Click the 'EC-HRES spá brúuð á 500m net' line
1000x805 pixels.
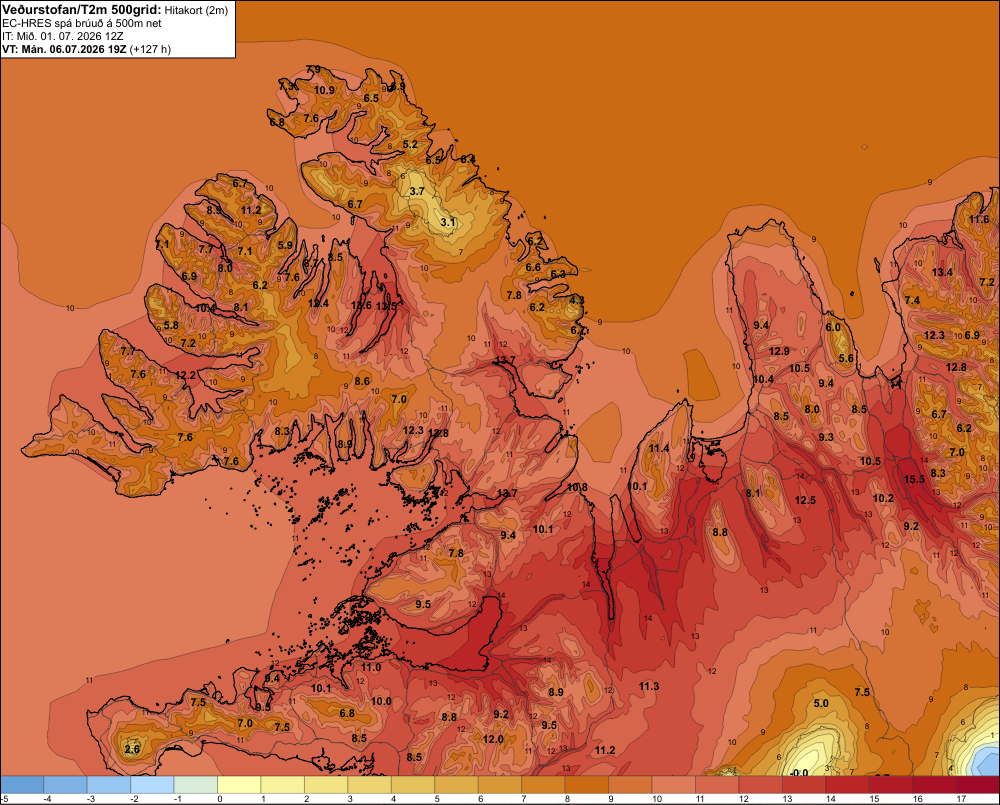coord(82,24)
